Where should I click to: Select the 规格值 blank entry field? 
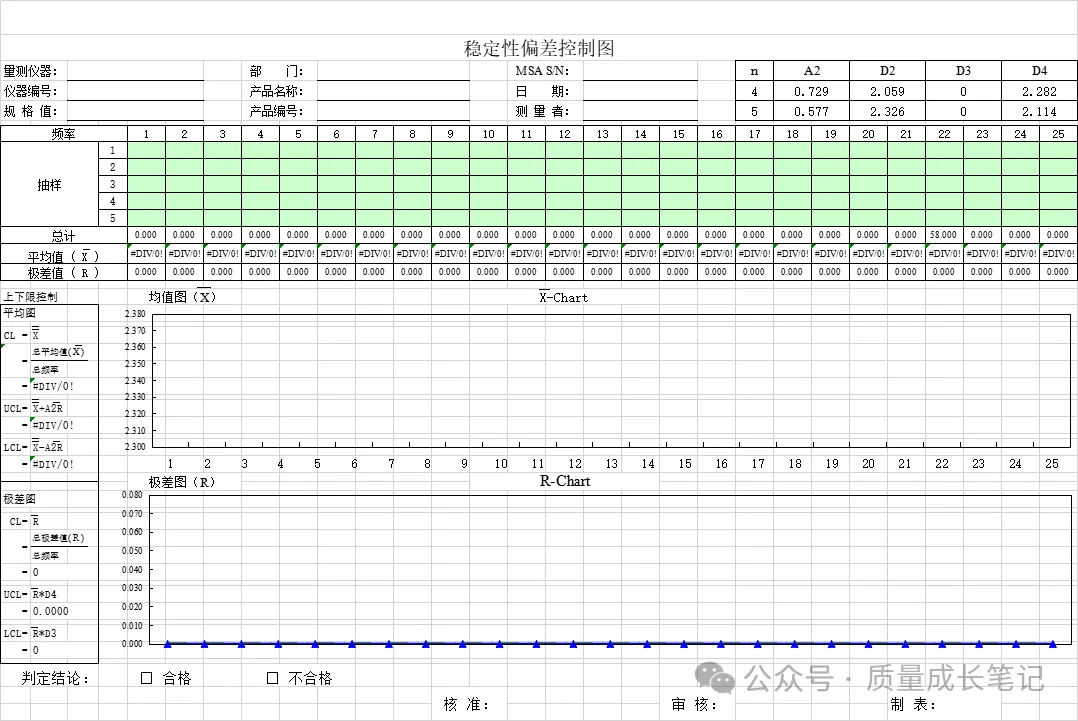tap(135, 111)
